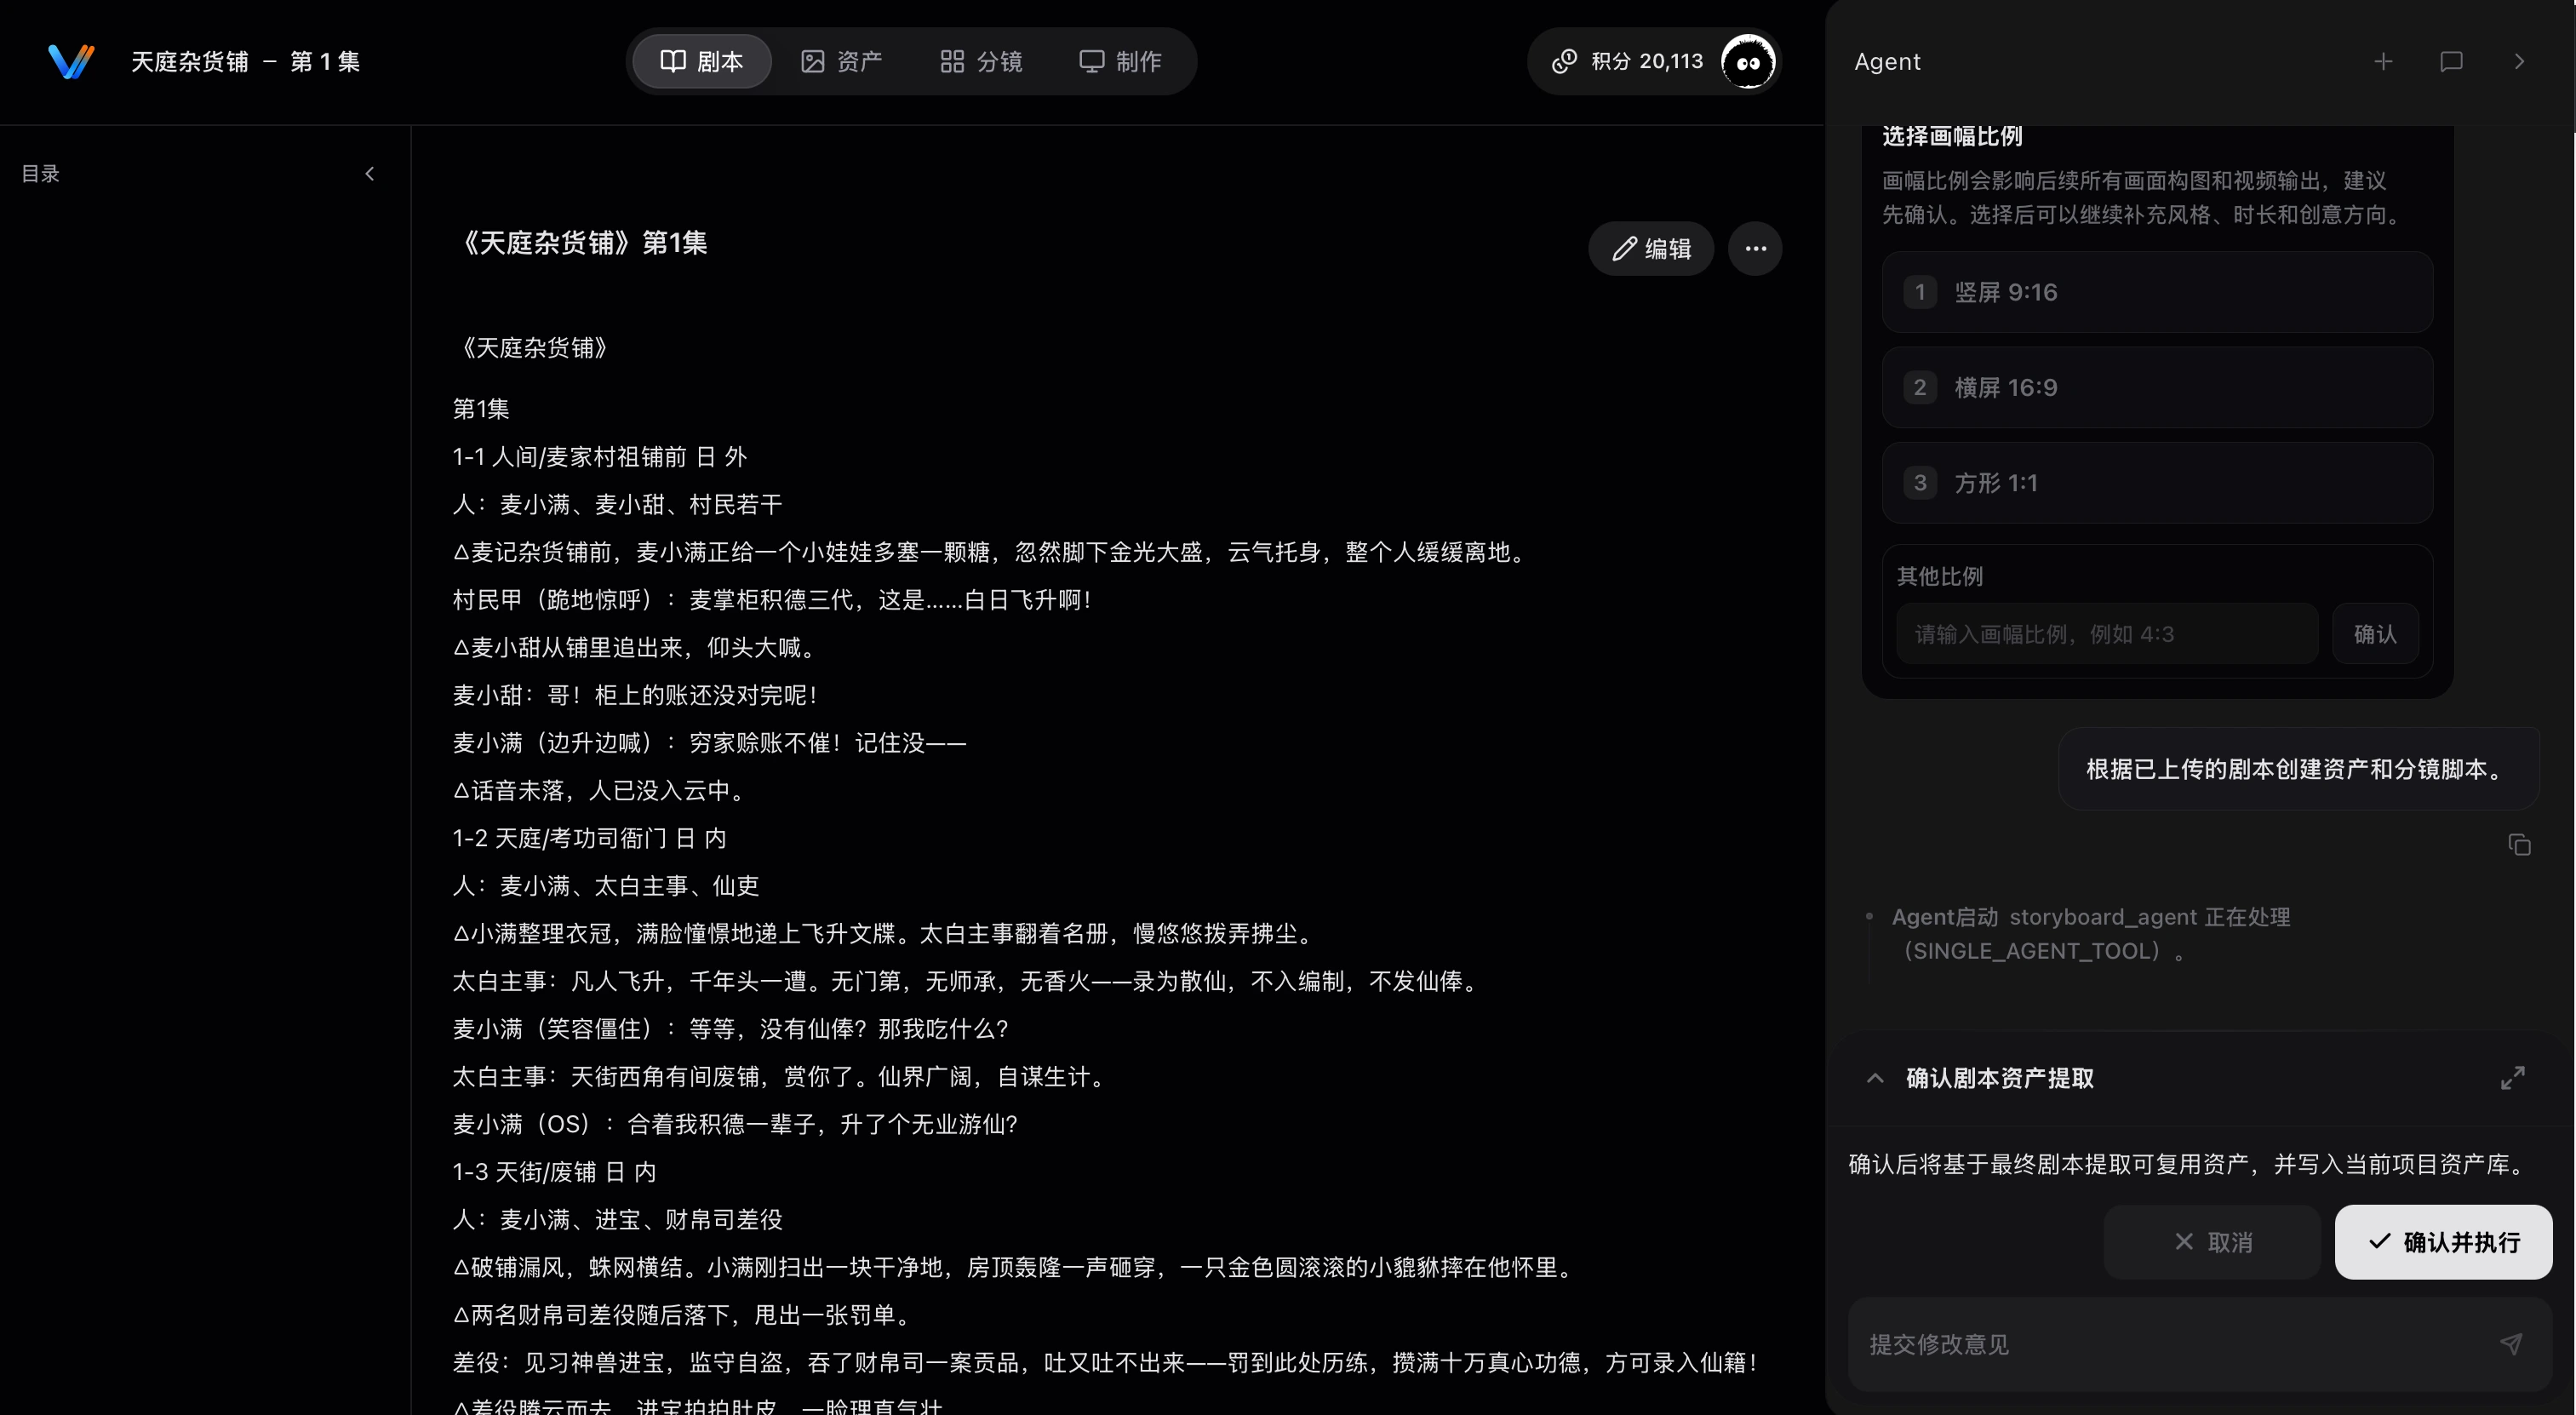
Task: Click the line 人：麦小满、麦小甜、村民若干
Action: (x=617, y=504)
